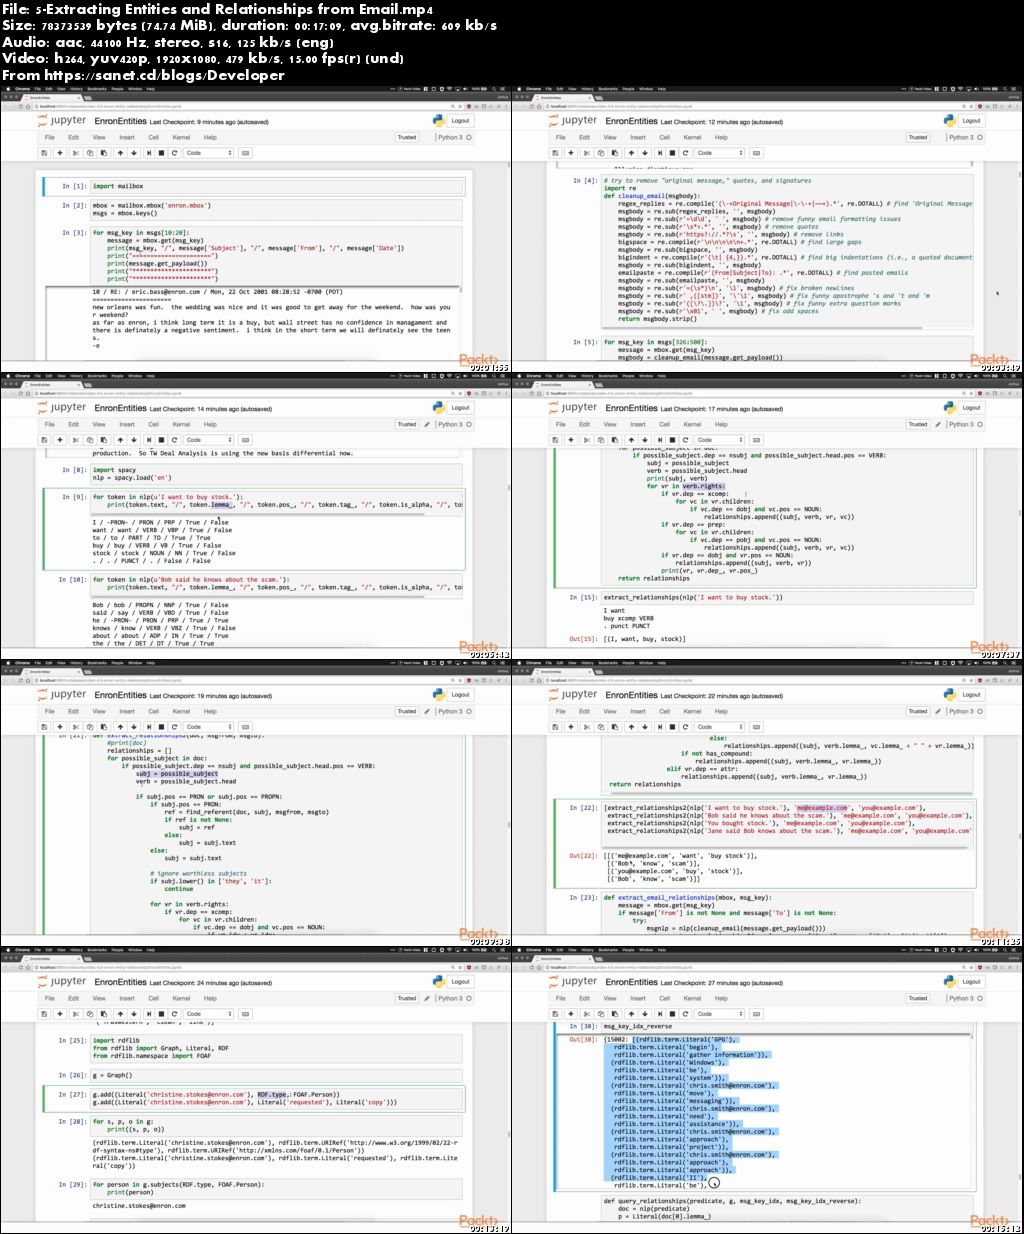
Task: Click move cell up arrow in 22-minutes-ago notebook
Action: (x=631, y=727)
